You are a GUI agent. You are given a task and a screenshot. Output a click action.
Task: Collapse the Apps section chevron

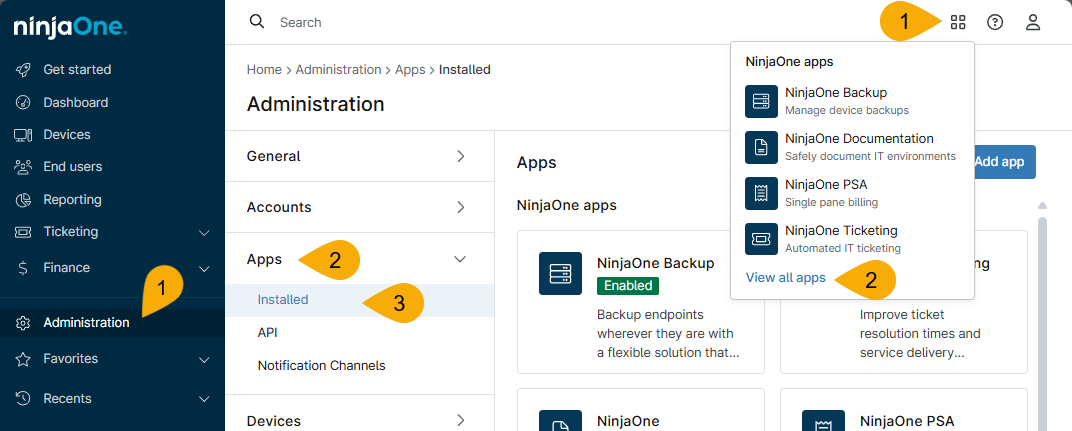click(460, 259)
